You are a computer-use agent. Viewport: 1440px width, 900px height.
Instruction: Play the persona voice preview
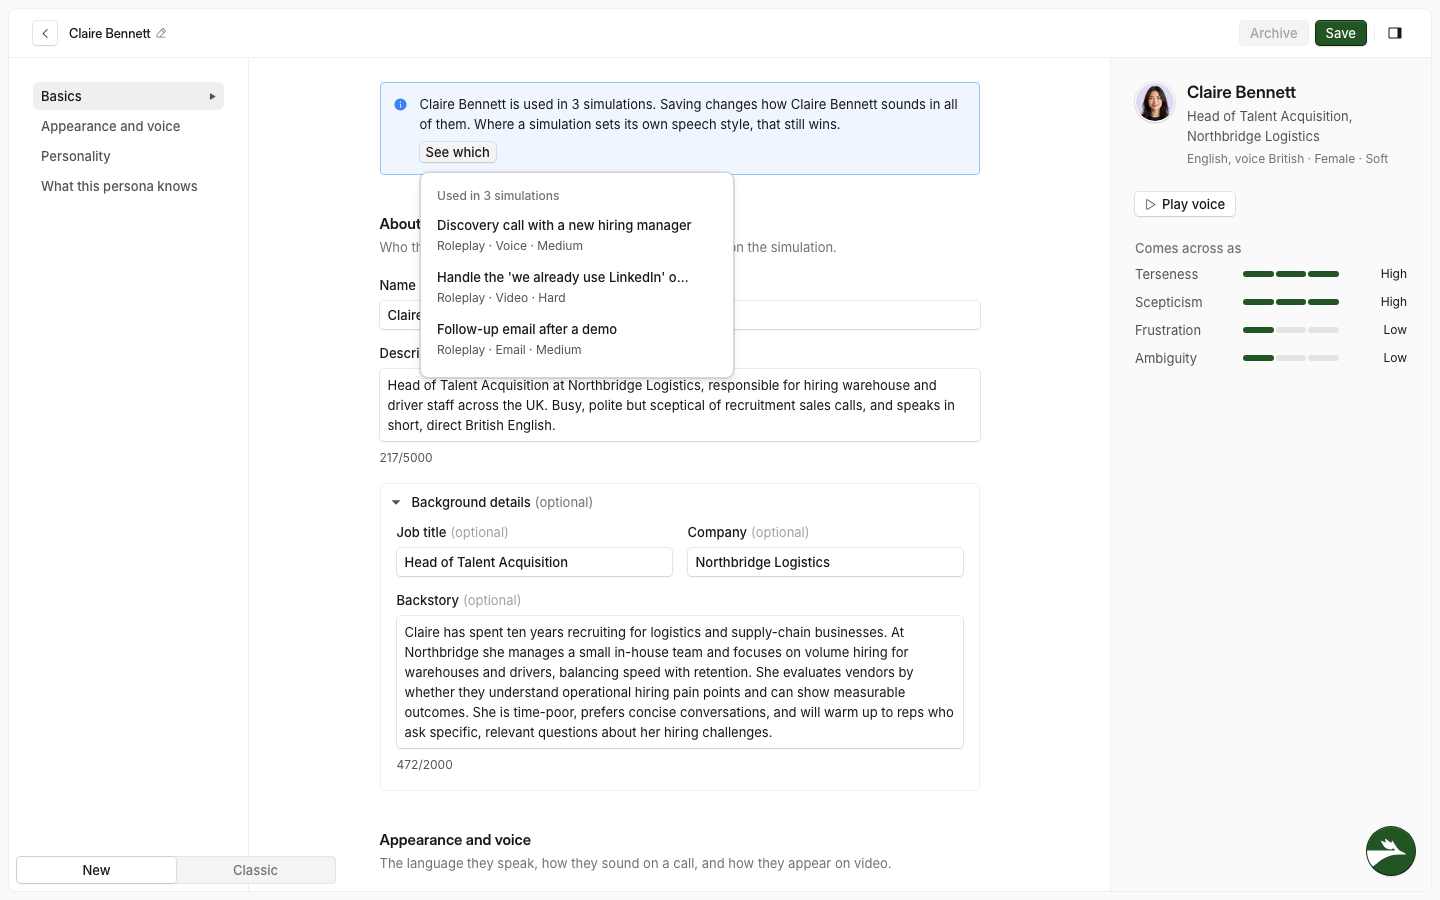(1185, 204)
